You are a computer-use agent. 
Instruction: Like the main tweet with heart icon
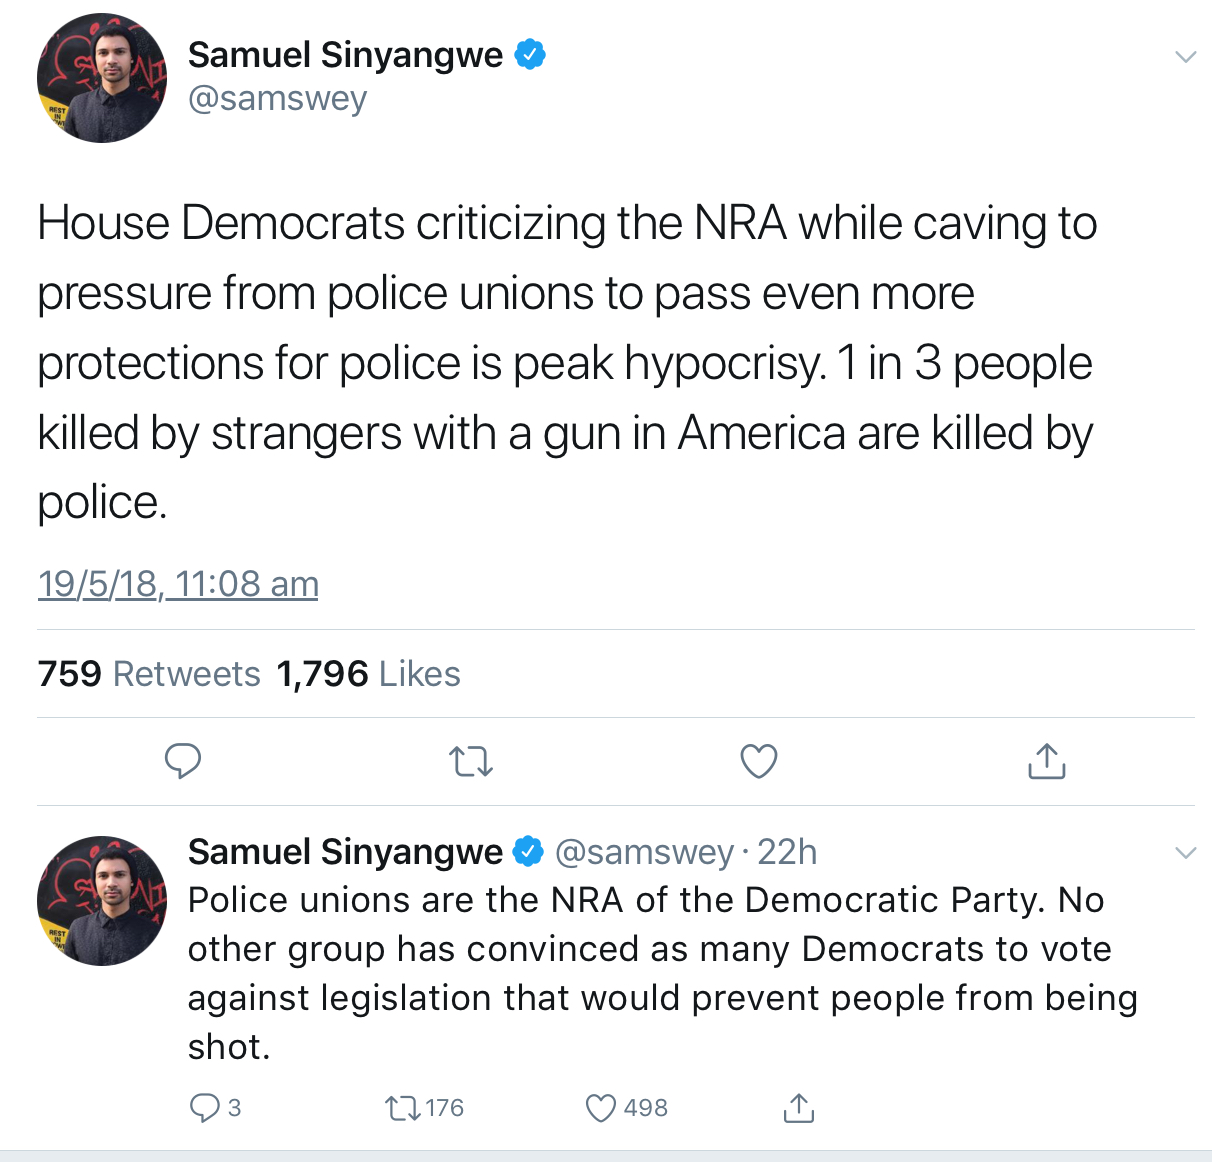(x=759, y=762)
